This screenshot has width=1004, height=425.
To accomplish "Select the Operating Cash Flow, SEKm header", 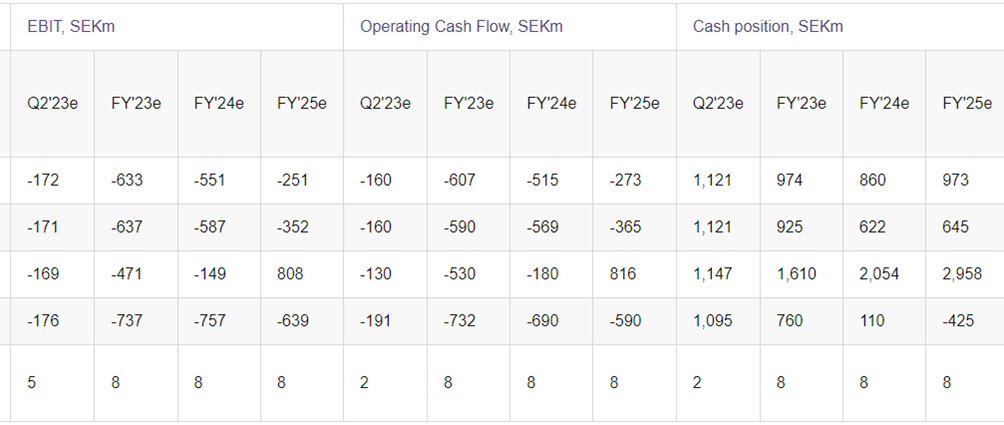I will coord(461,27).
